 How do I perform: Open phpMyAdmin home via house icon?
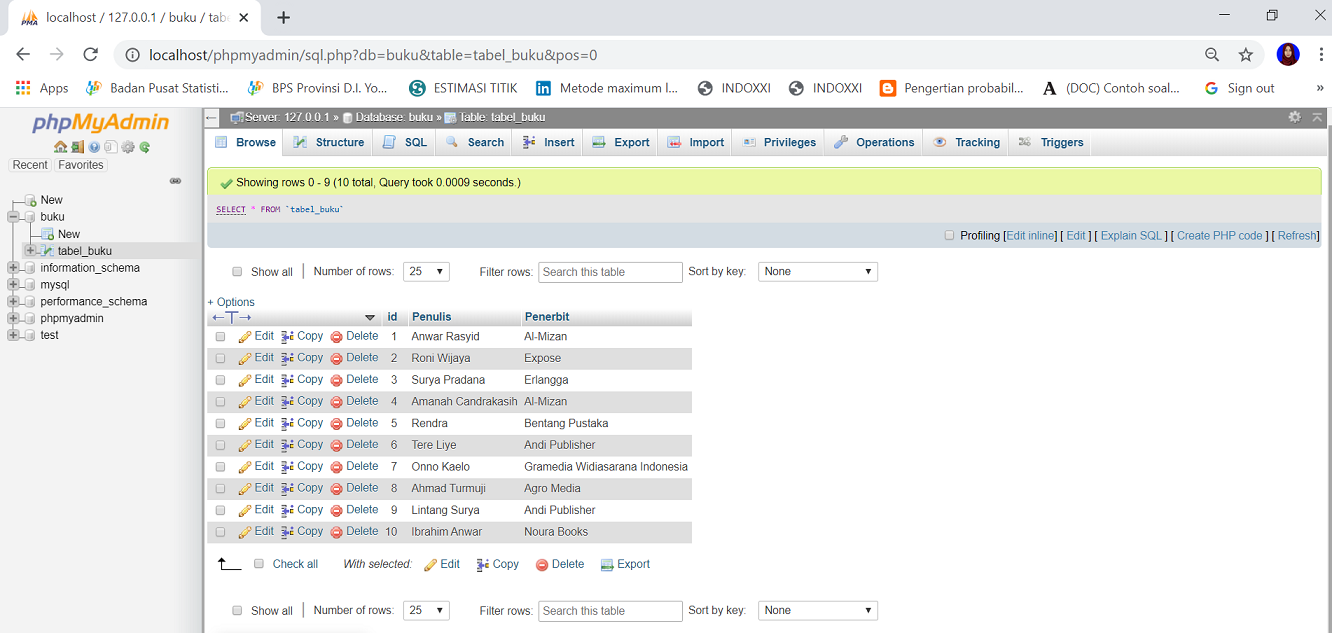point(60,147)
